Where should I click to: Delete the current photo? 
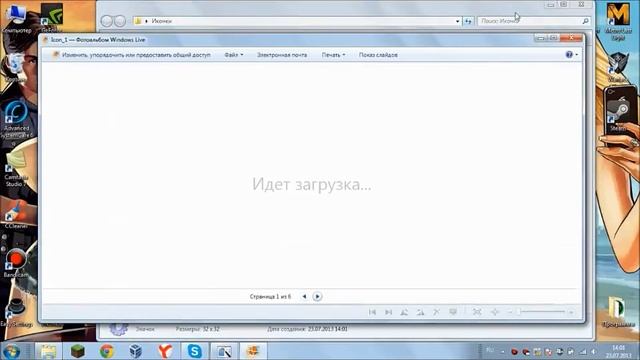click(x=436, y=312)
